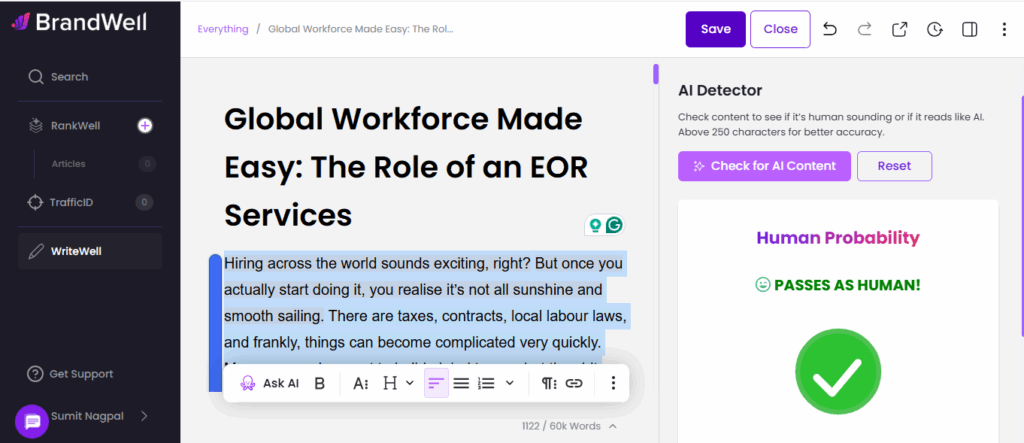Apply bold formatting with B icon
1024x443 pixels.
pos(320,383)
